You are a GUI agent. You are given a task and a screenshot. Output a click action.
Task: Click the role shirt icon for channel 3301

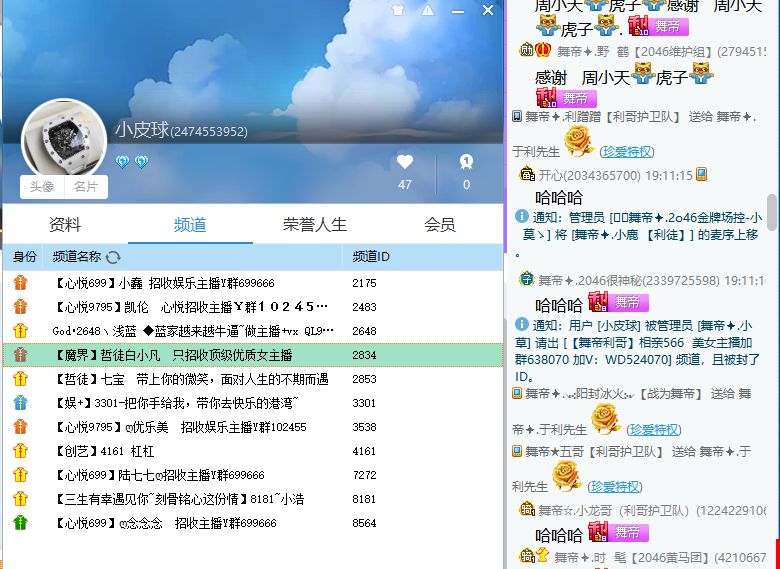coord(20,403)
